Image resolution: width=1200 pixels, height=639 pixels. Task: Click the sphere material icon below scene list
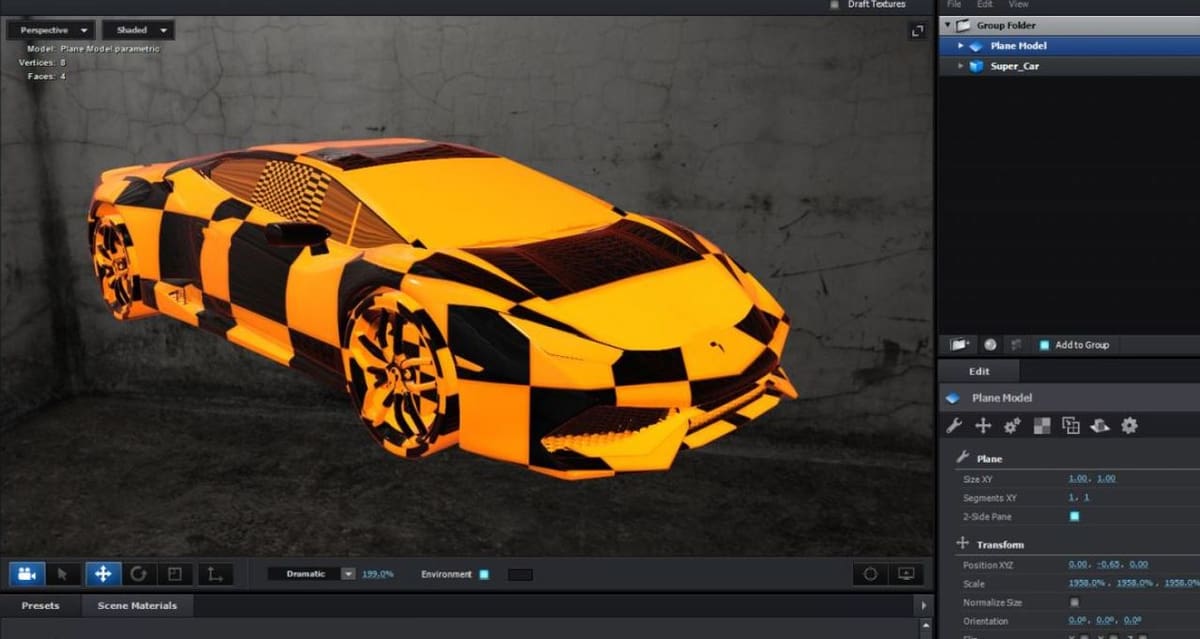990,344
